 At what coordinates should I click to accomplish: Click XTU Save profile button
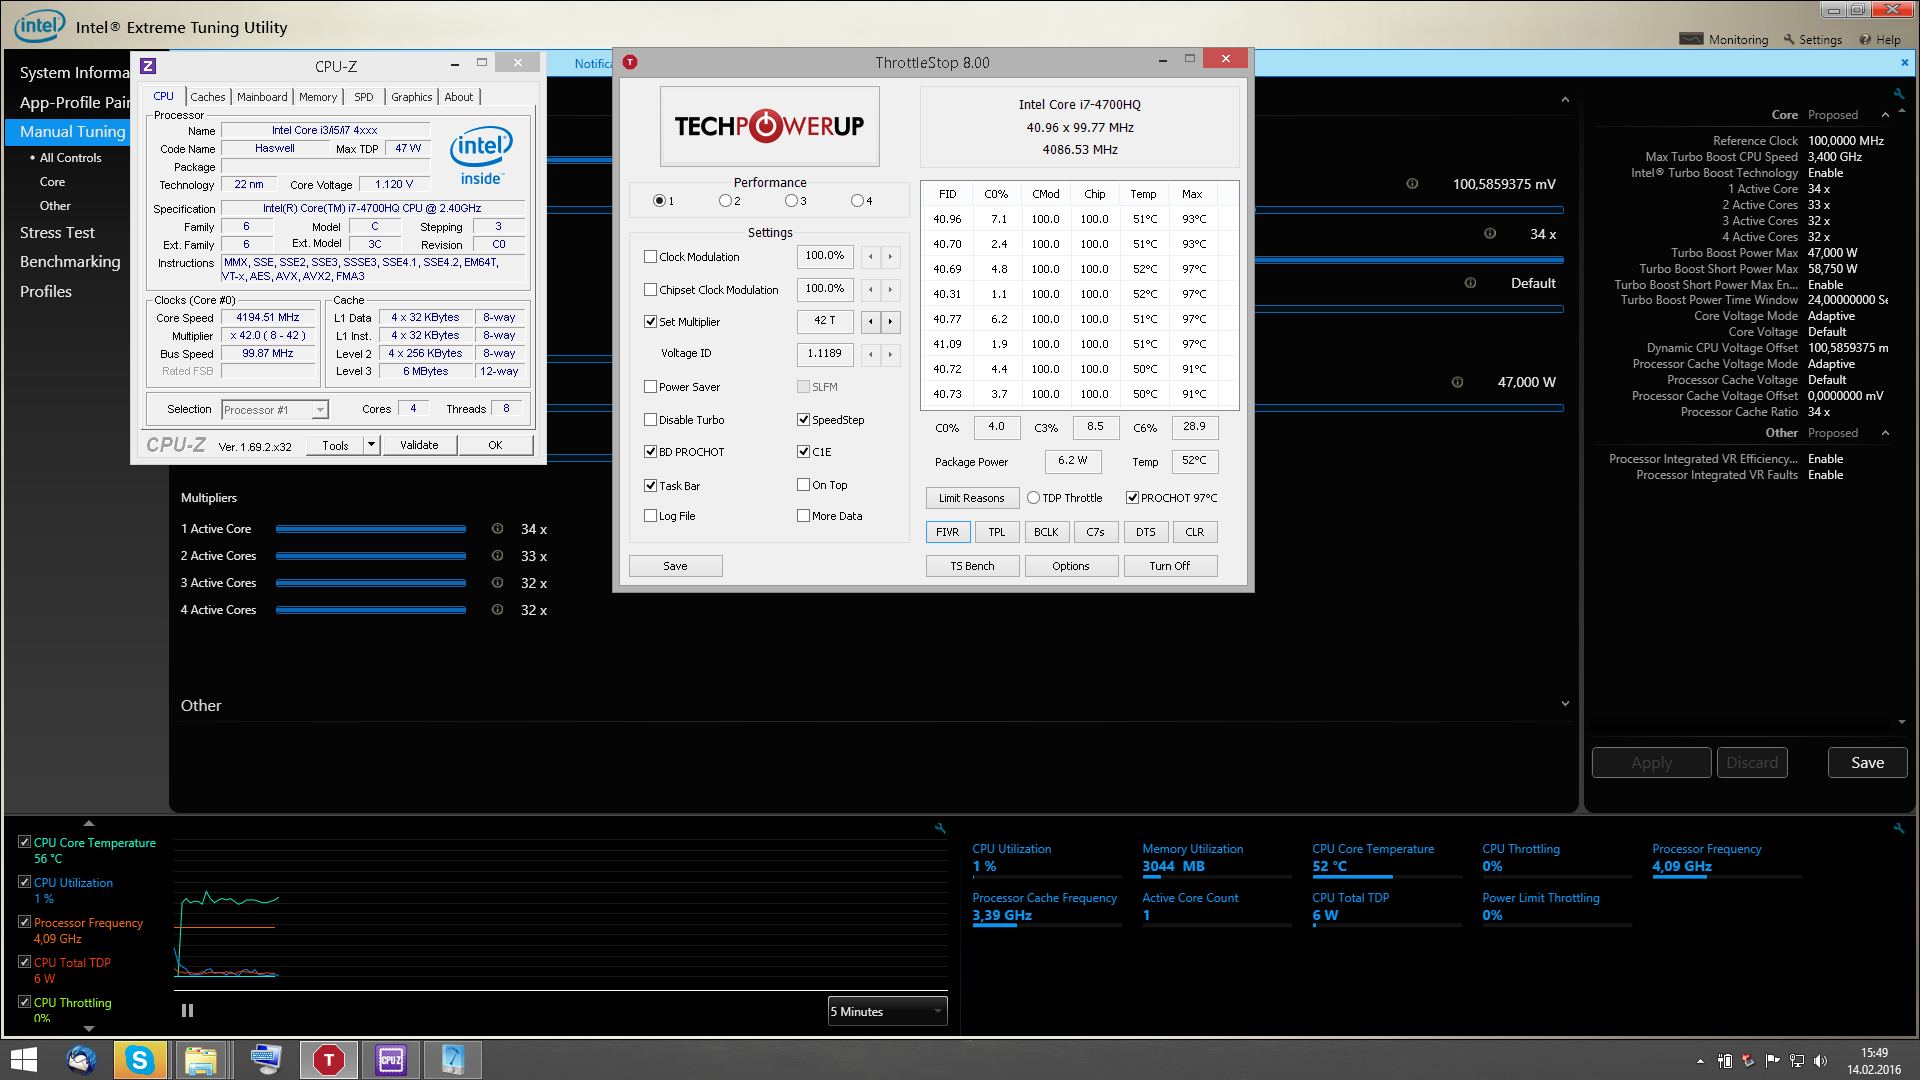coord(1867,763)
